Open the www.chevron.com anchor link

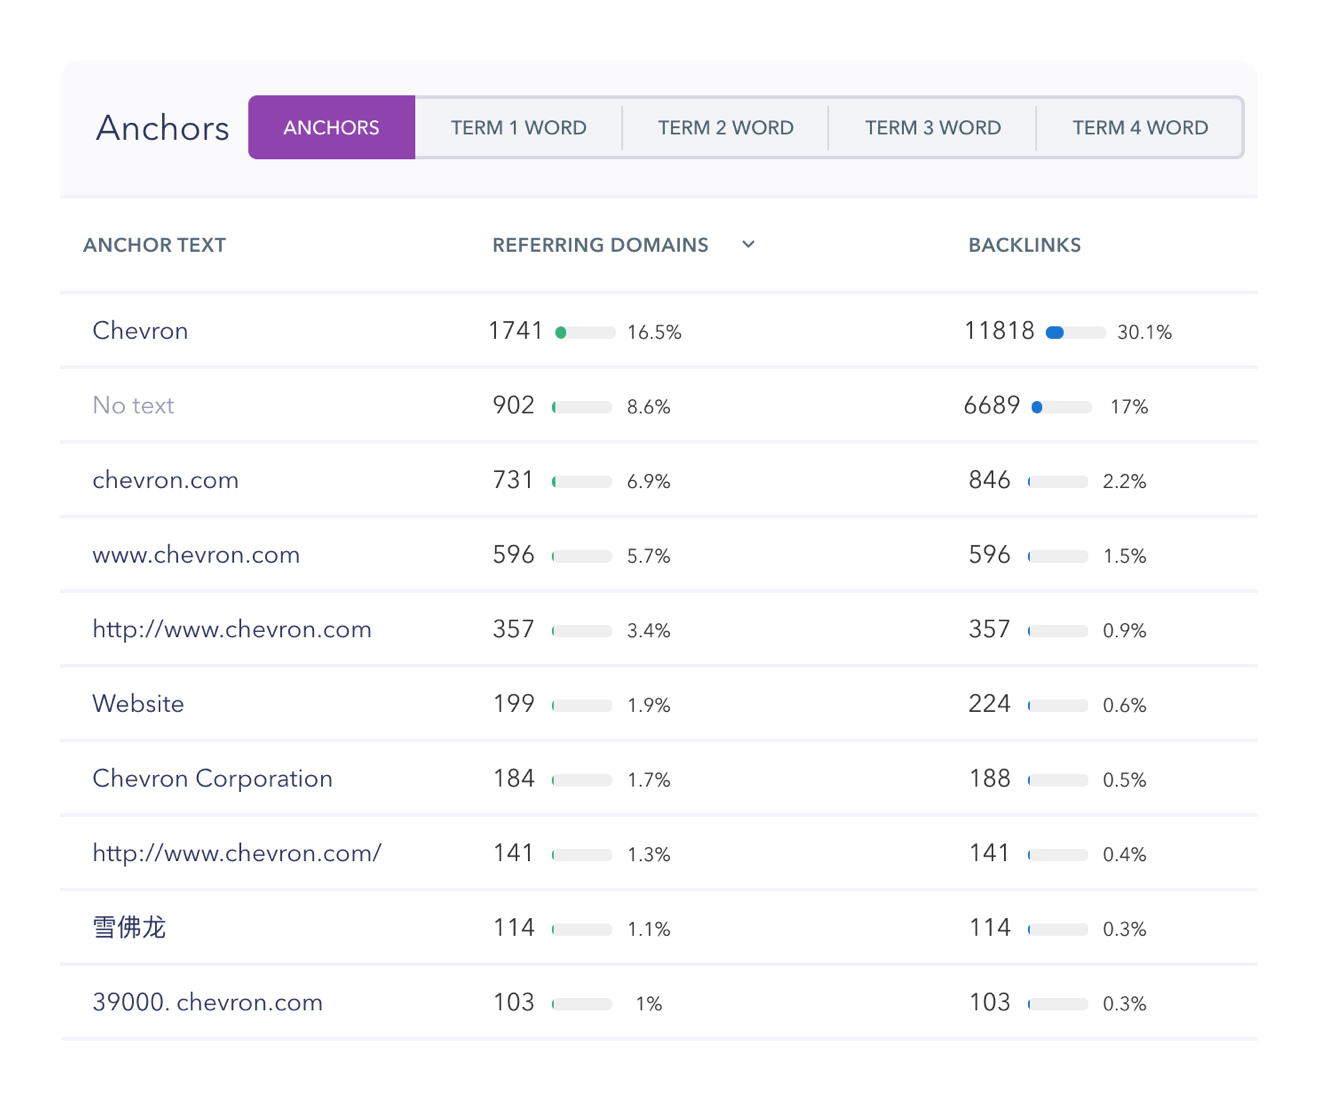tap(196, 555)
